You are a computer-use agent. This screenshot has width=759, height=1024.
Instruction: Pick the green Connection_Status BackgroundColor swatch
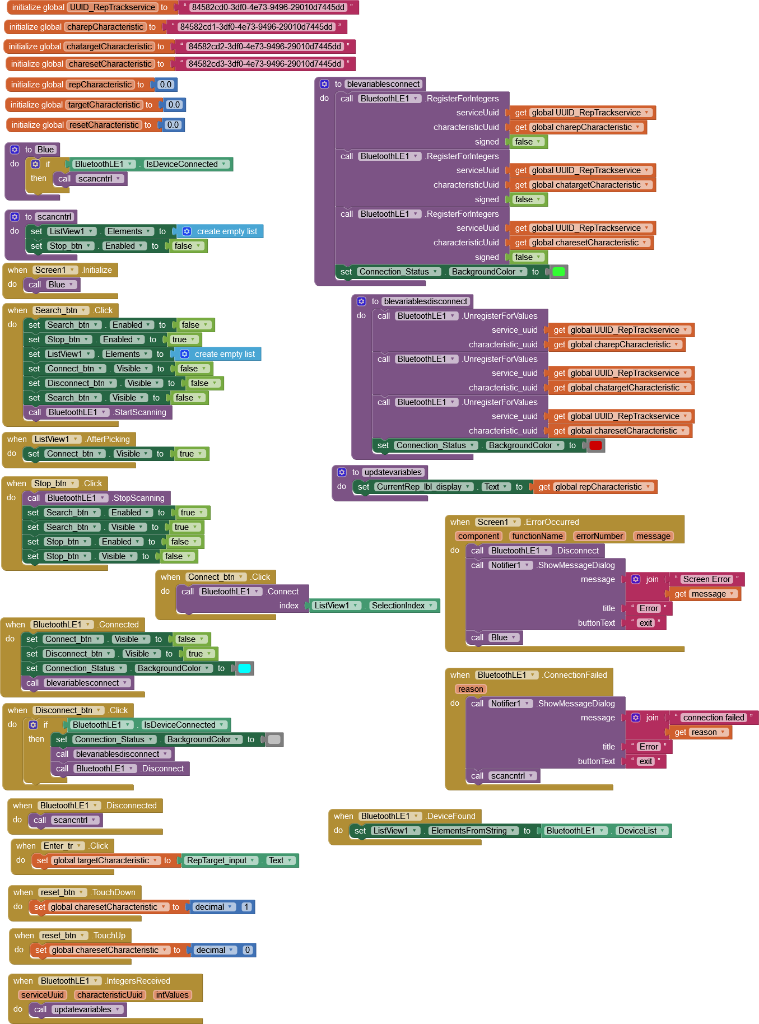(559, 272)
